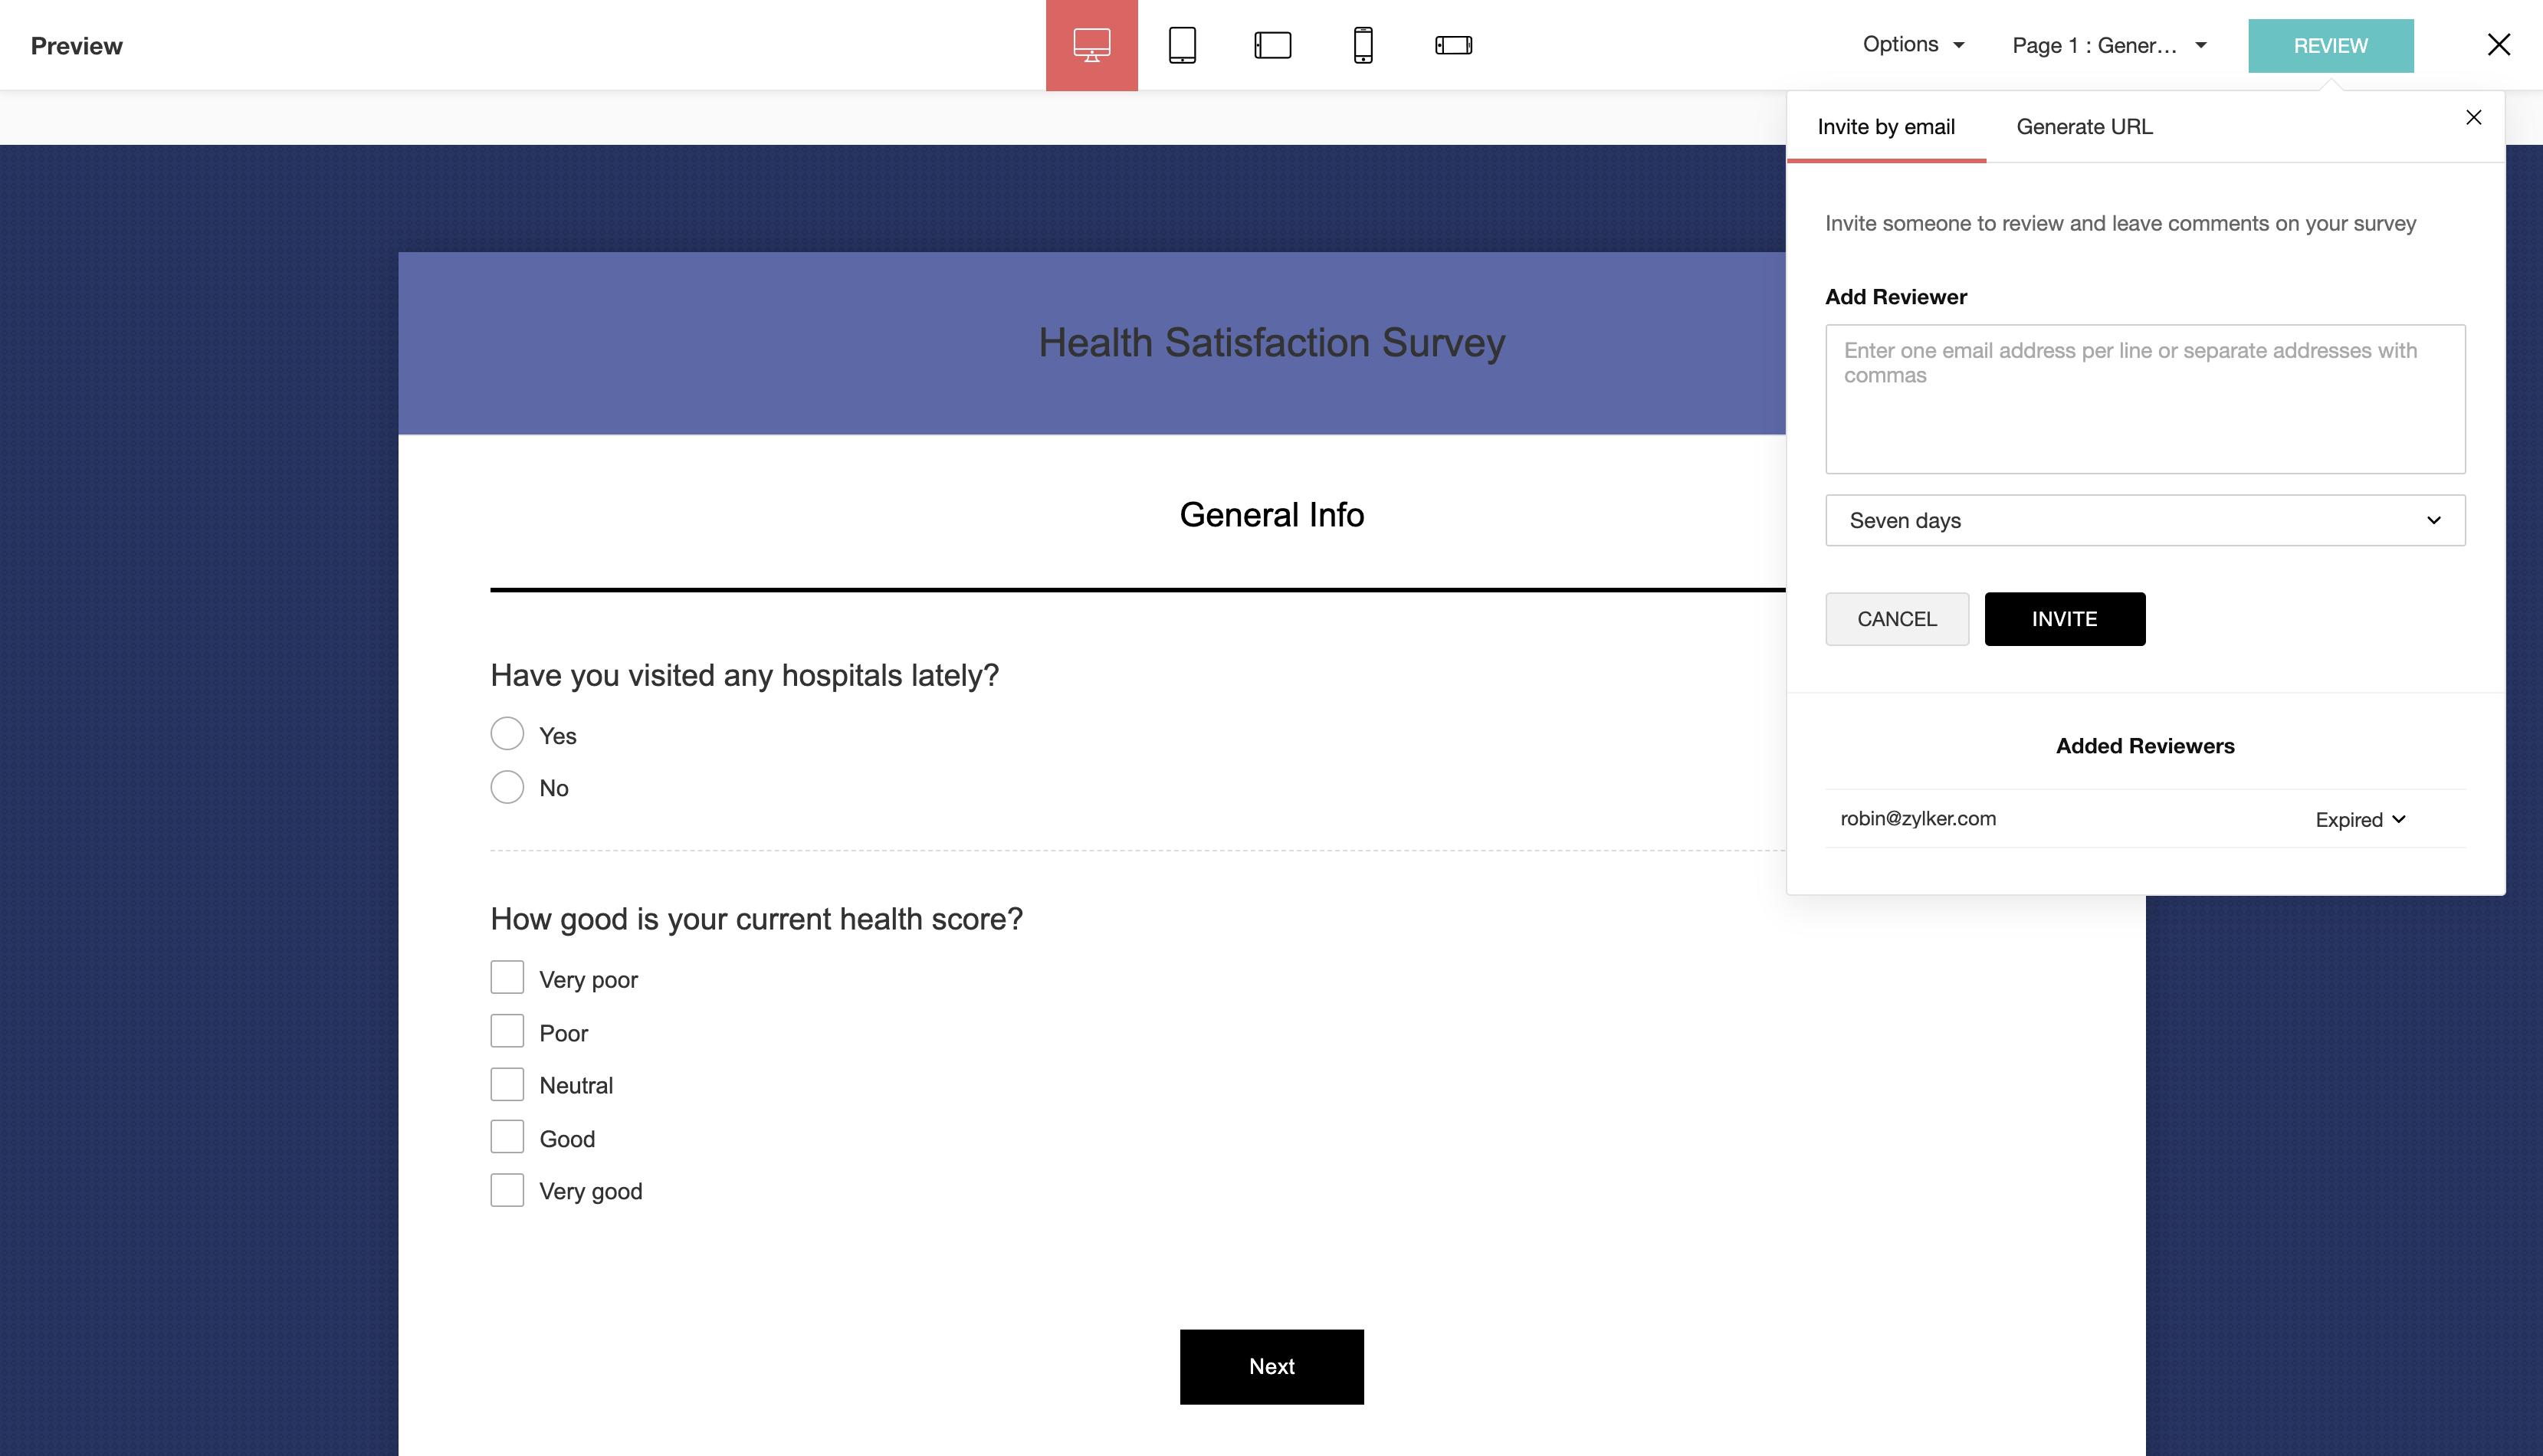This screenshot has height=1456, width=2543.
Task: Close the review invite panel
Action: [x=2473, y=118]
